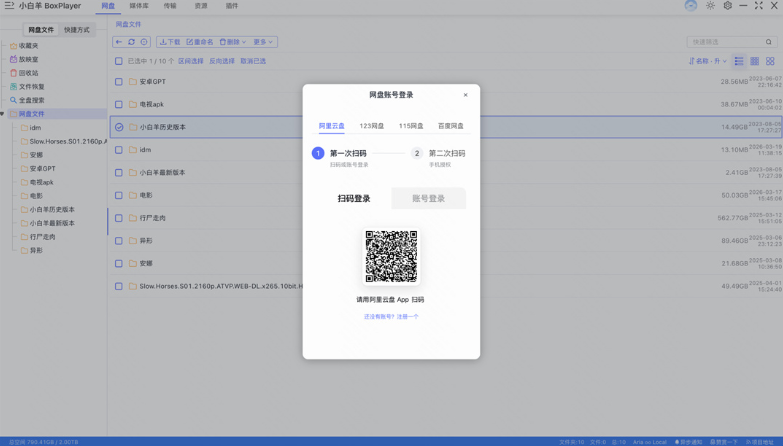Select Slow.Horses.S01.2160p folder in sidebar tree
The height and width of the screenshot is (446, 783).
click(63, 141)
